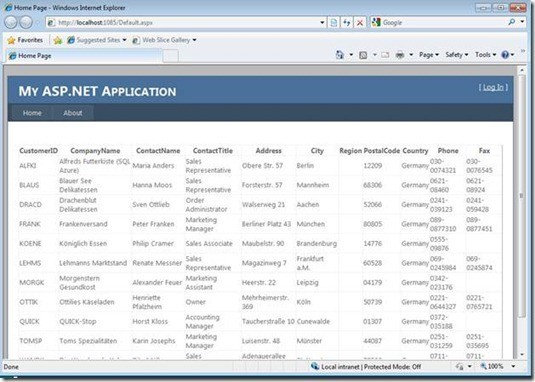Expand the Suggested Sites dropdown
The height and width of the screenshot is (382, 535).
click(125, 40)
